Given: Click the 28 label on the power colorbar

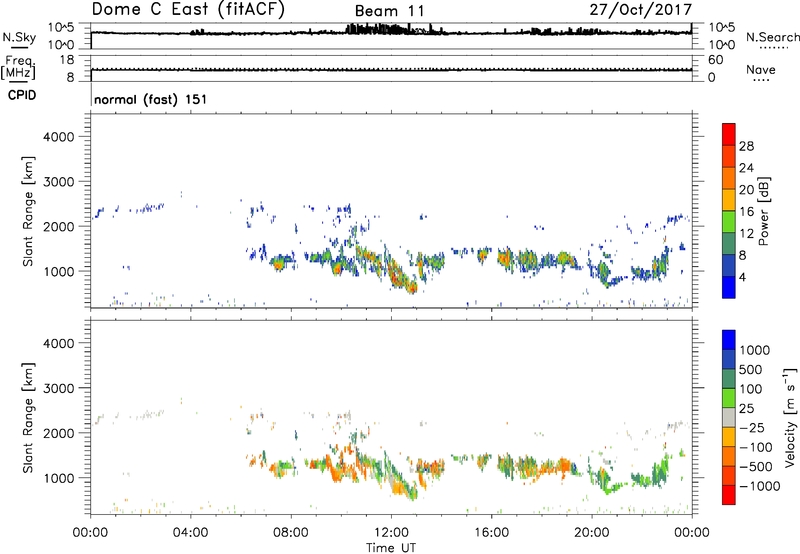Looking at the screenshot, I should pyautogui.click(x=746, y=146).
